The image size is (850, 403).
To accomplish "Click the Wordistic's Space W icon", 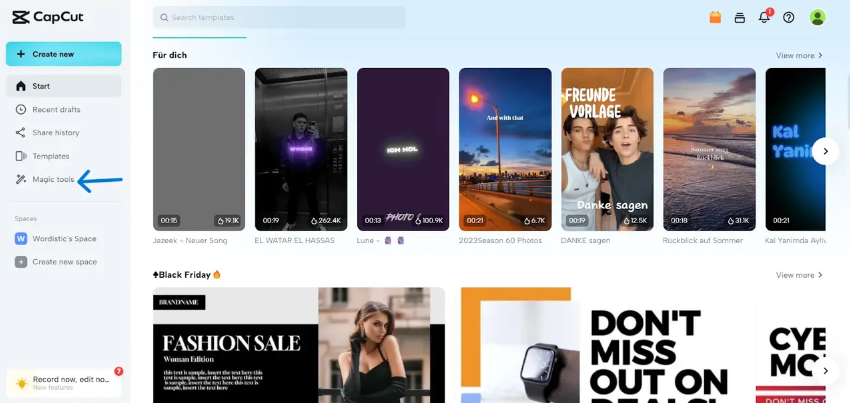I will [21, 239].
